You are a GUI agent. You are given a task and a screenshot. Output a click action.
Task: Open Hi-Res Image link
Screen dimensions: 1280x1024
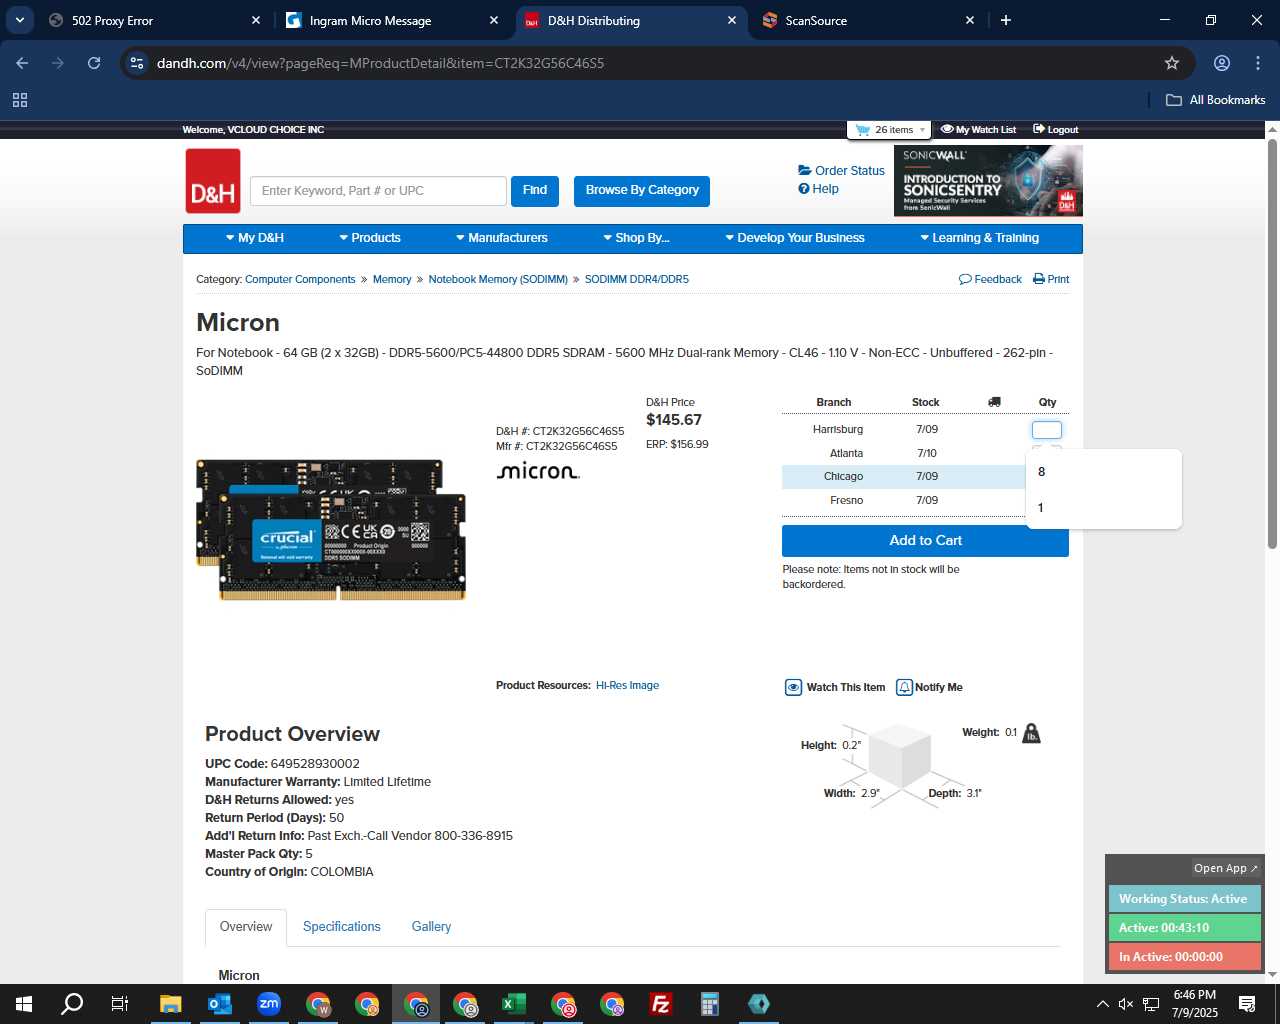point(627,686)
